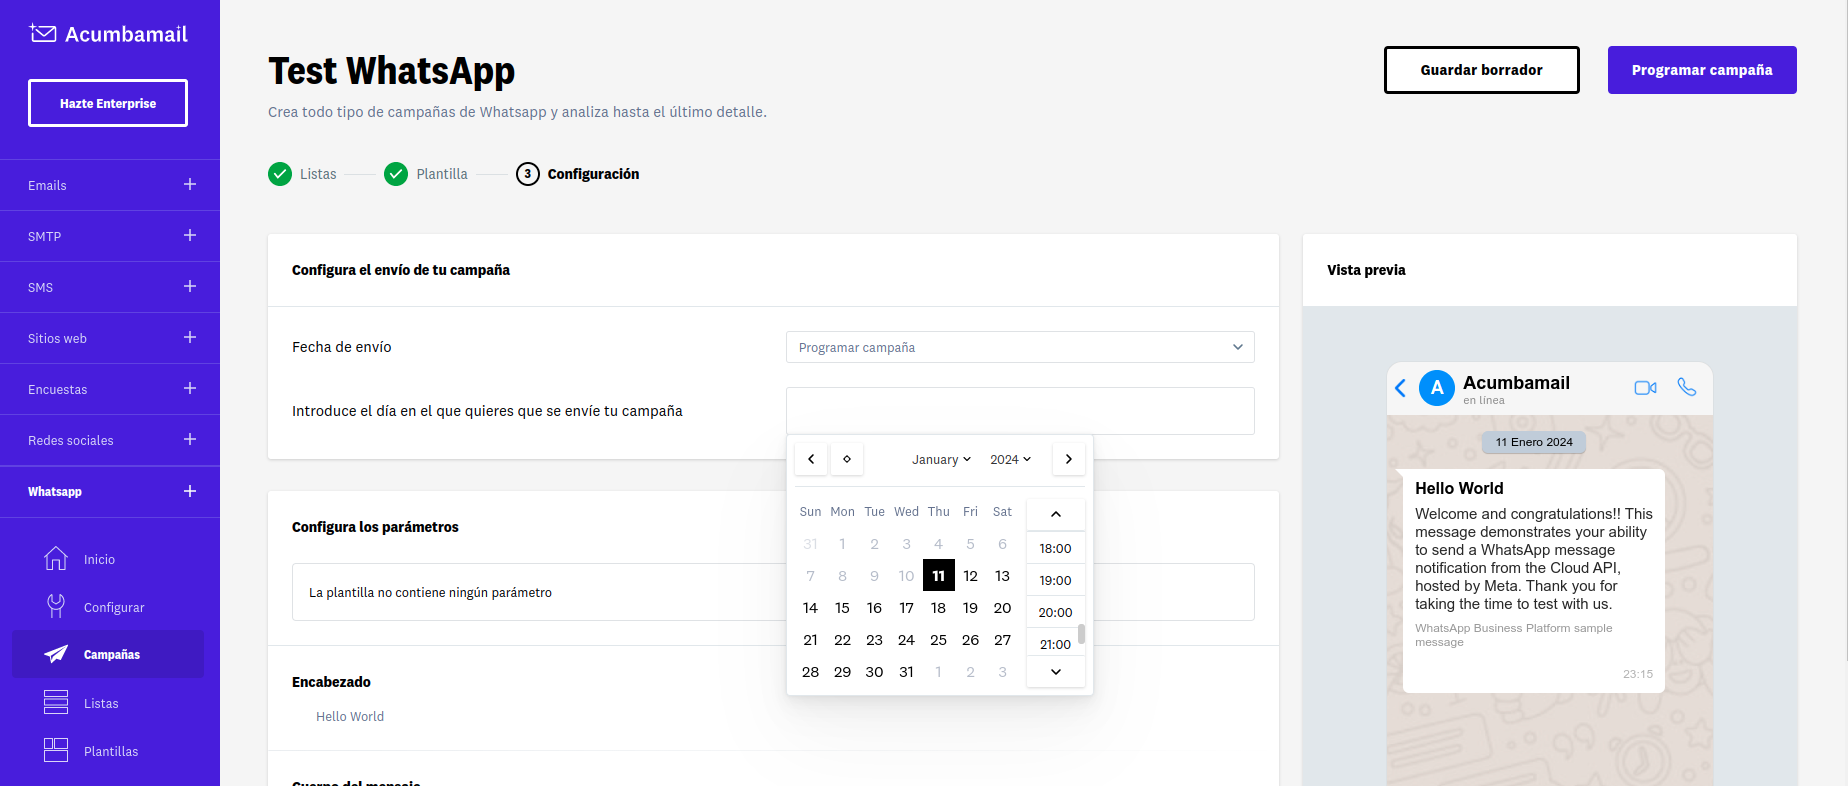The height and width of the screenshot is (786, 1848).
Task: Click the time list up arrow
Action: pyautogui.click(x=1055, y=513)
